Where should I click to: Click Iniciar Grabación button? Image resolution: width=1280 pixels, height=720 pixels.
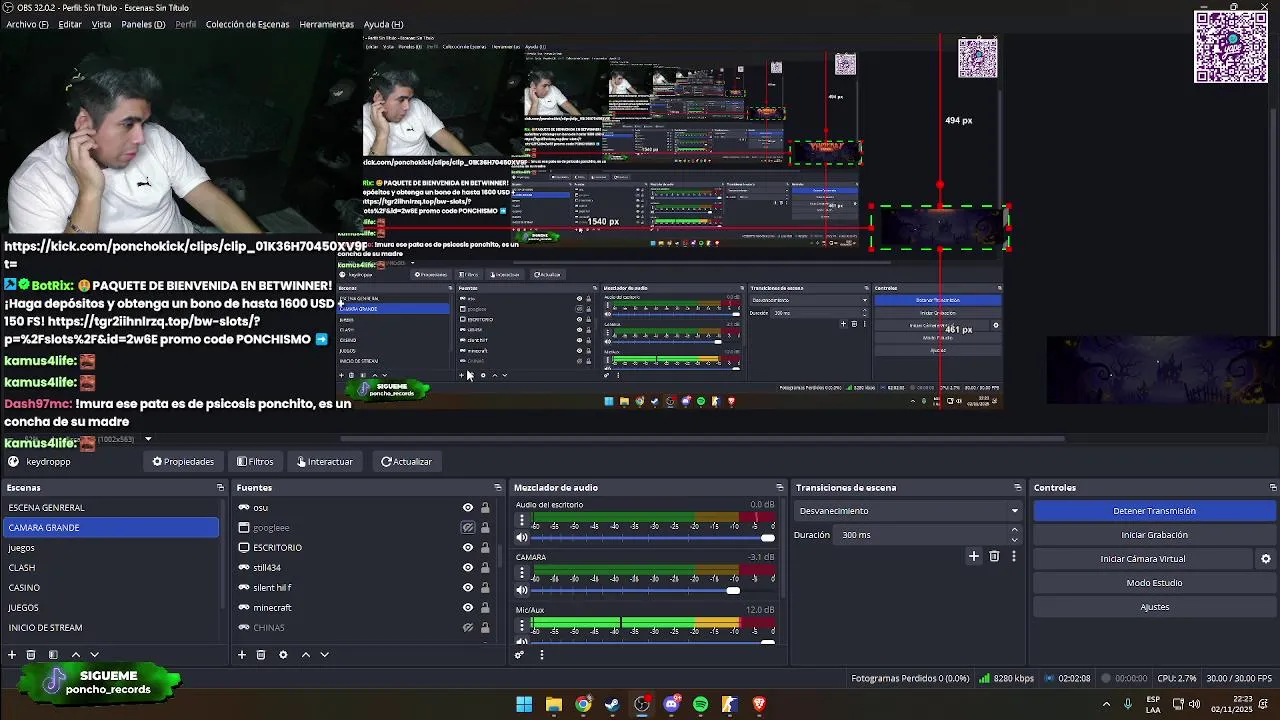[x=1154, y=535]
